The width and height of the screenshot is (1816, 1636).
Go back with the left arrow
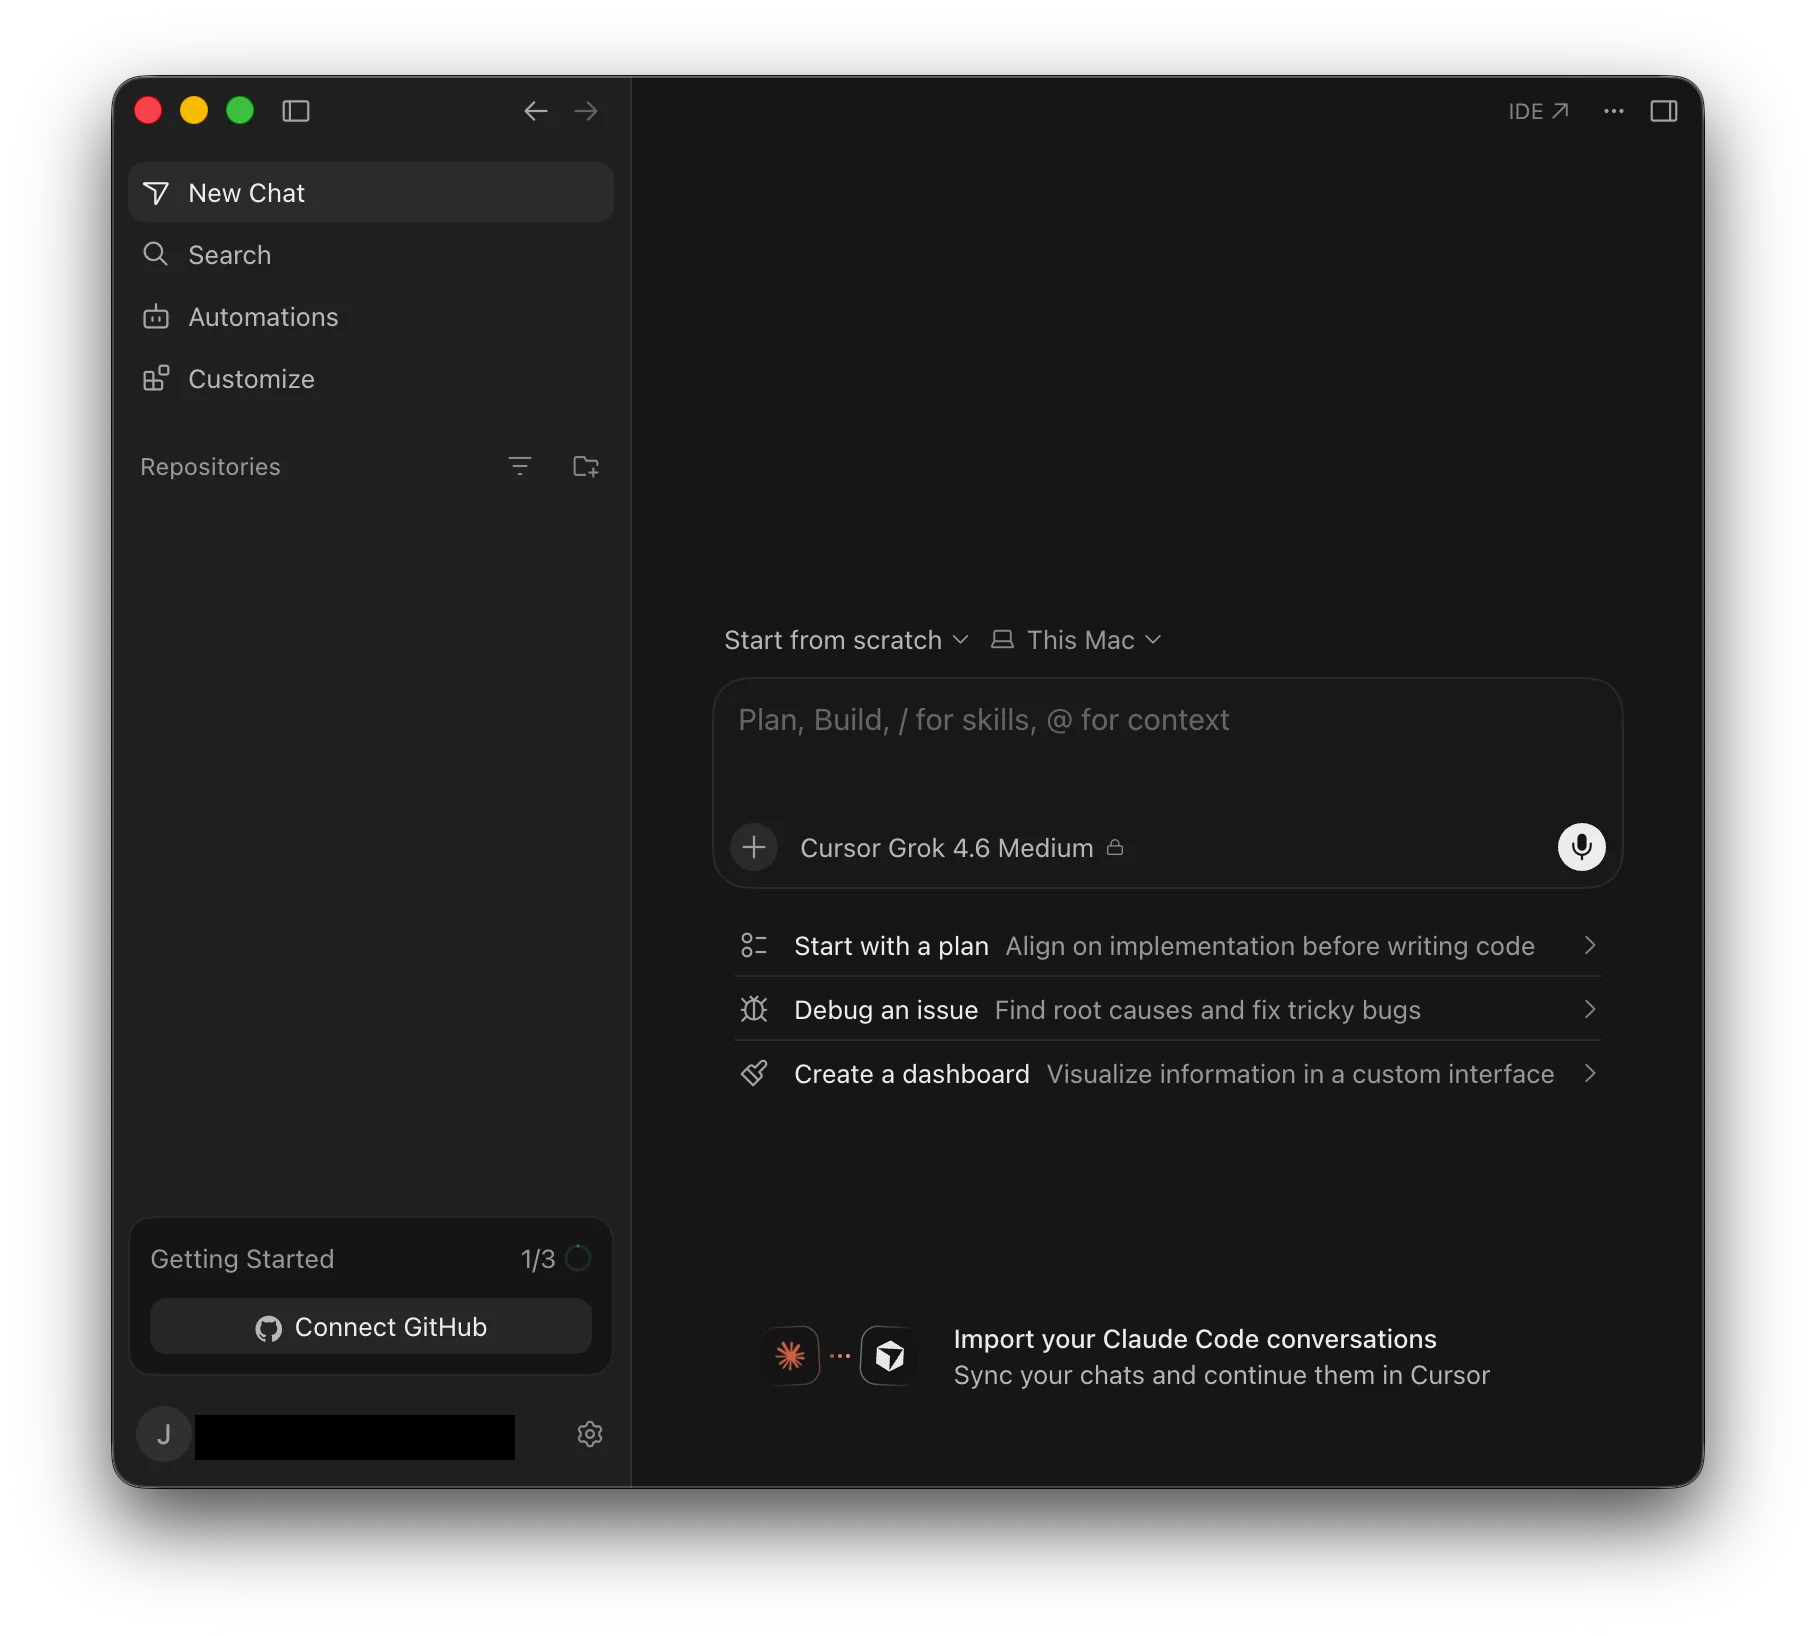(x=536, y=111)
